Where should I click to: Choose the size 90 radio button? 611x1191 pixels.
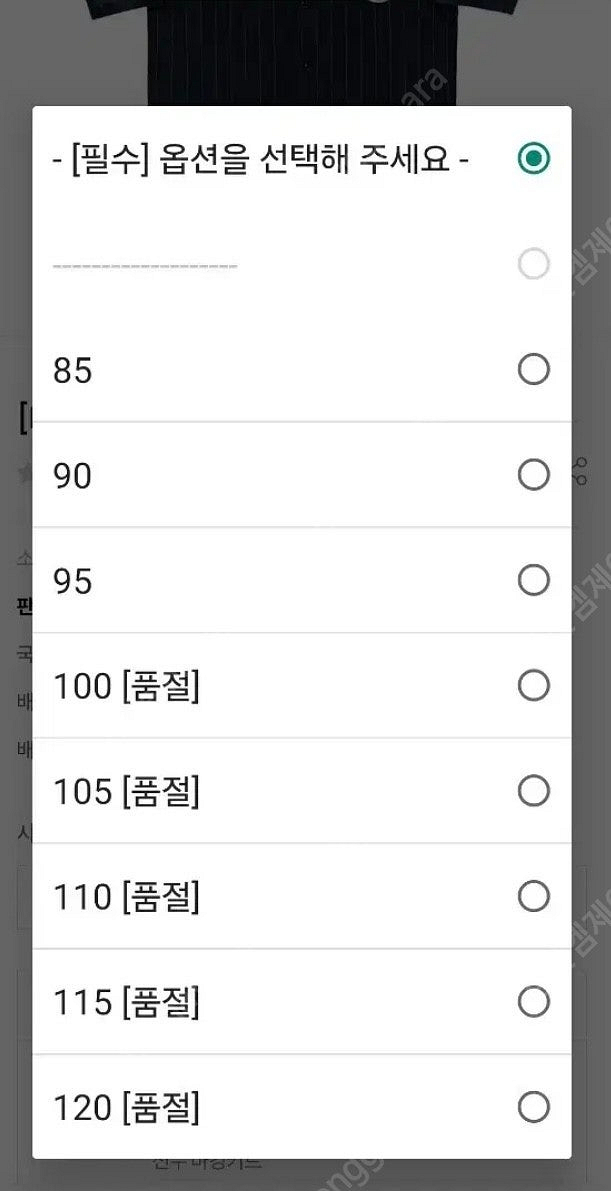click(x=533, y=475)
